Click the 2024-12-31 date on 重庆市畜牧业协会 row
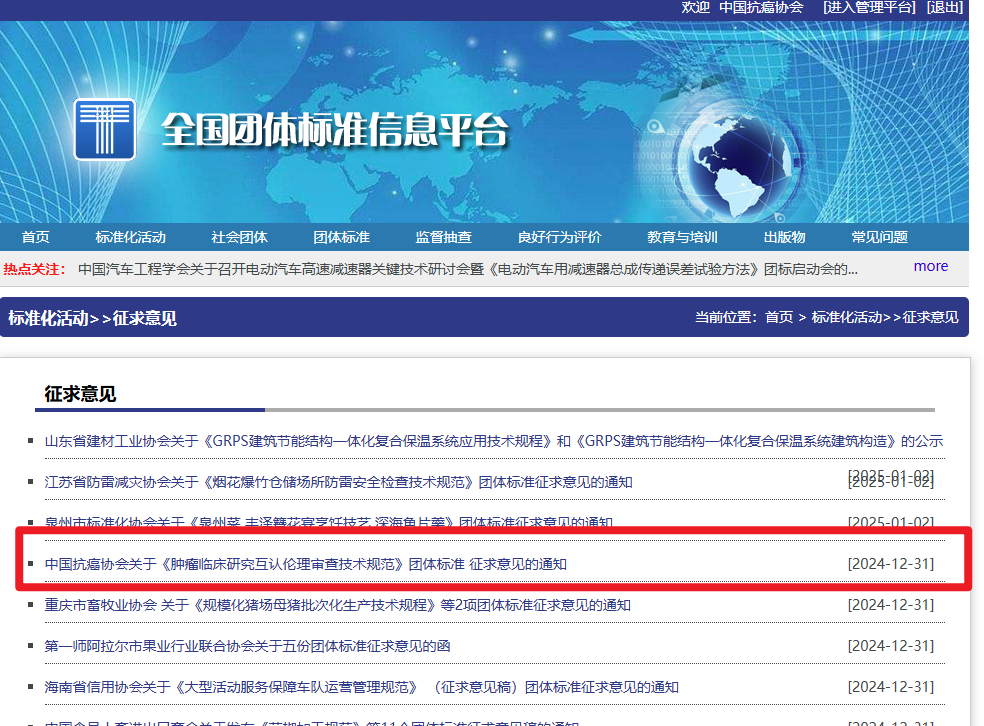 point(890,605)
